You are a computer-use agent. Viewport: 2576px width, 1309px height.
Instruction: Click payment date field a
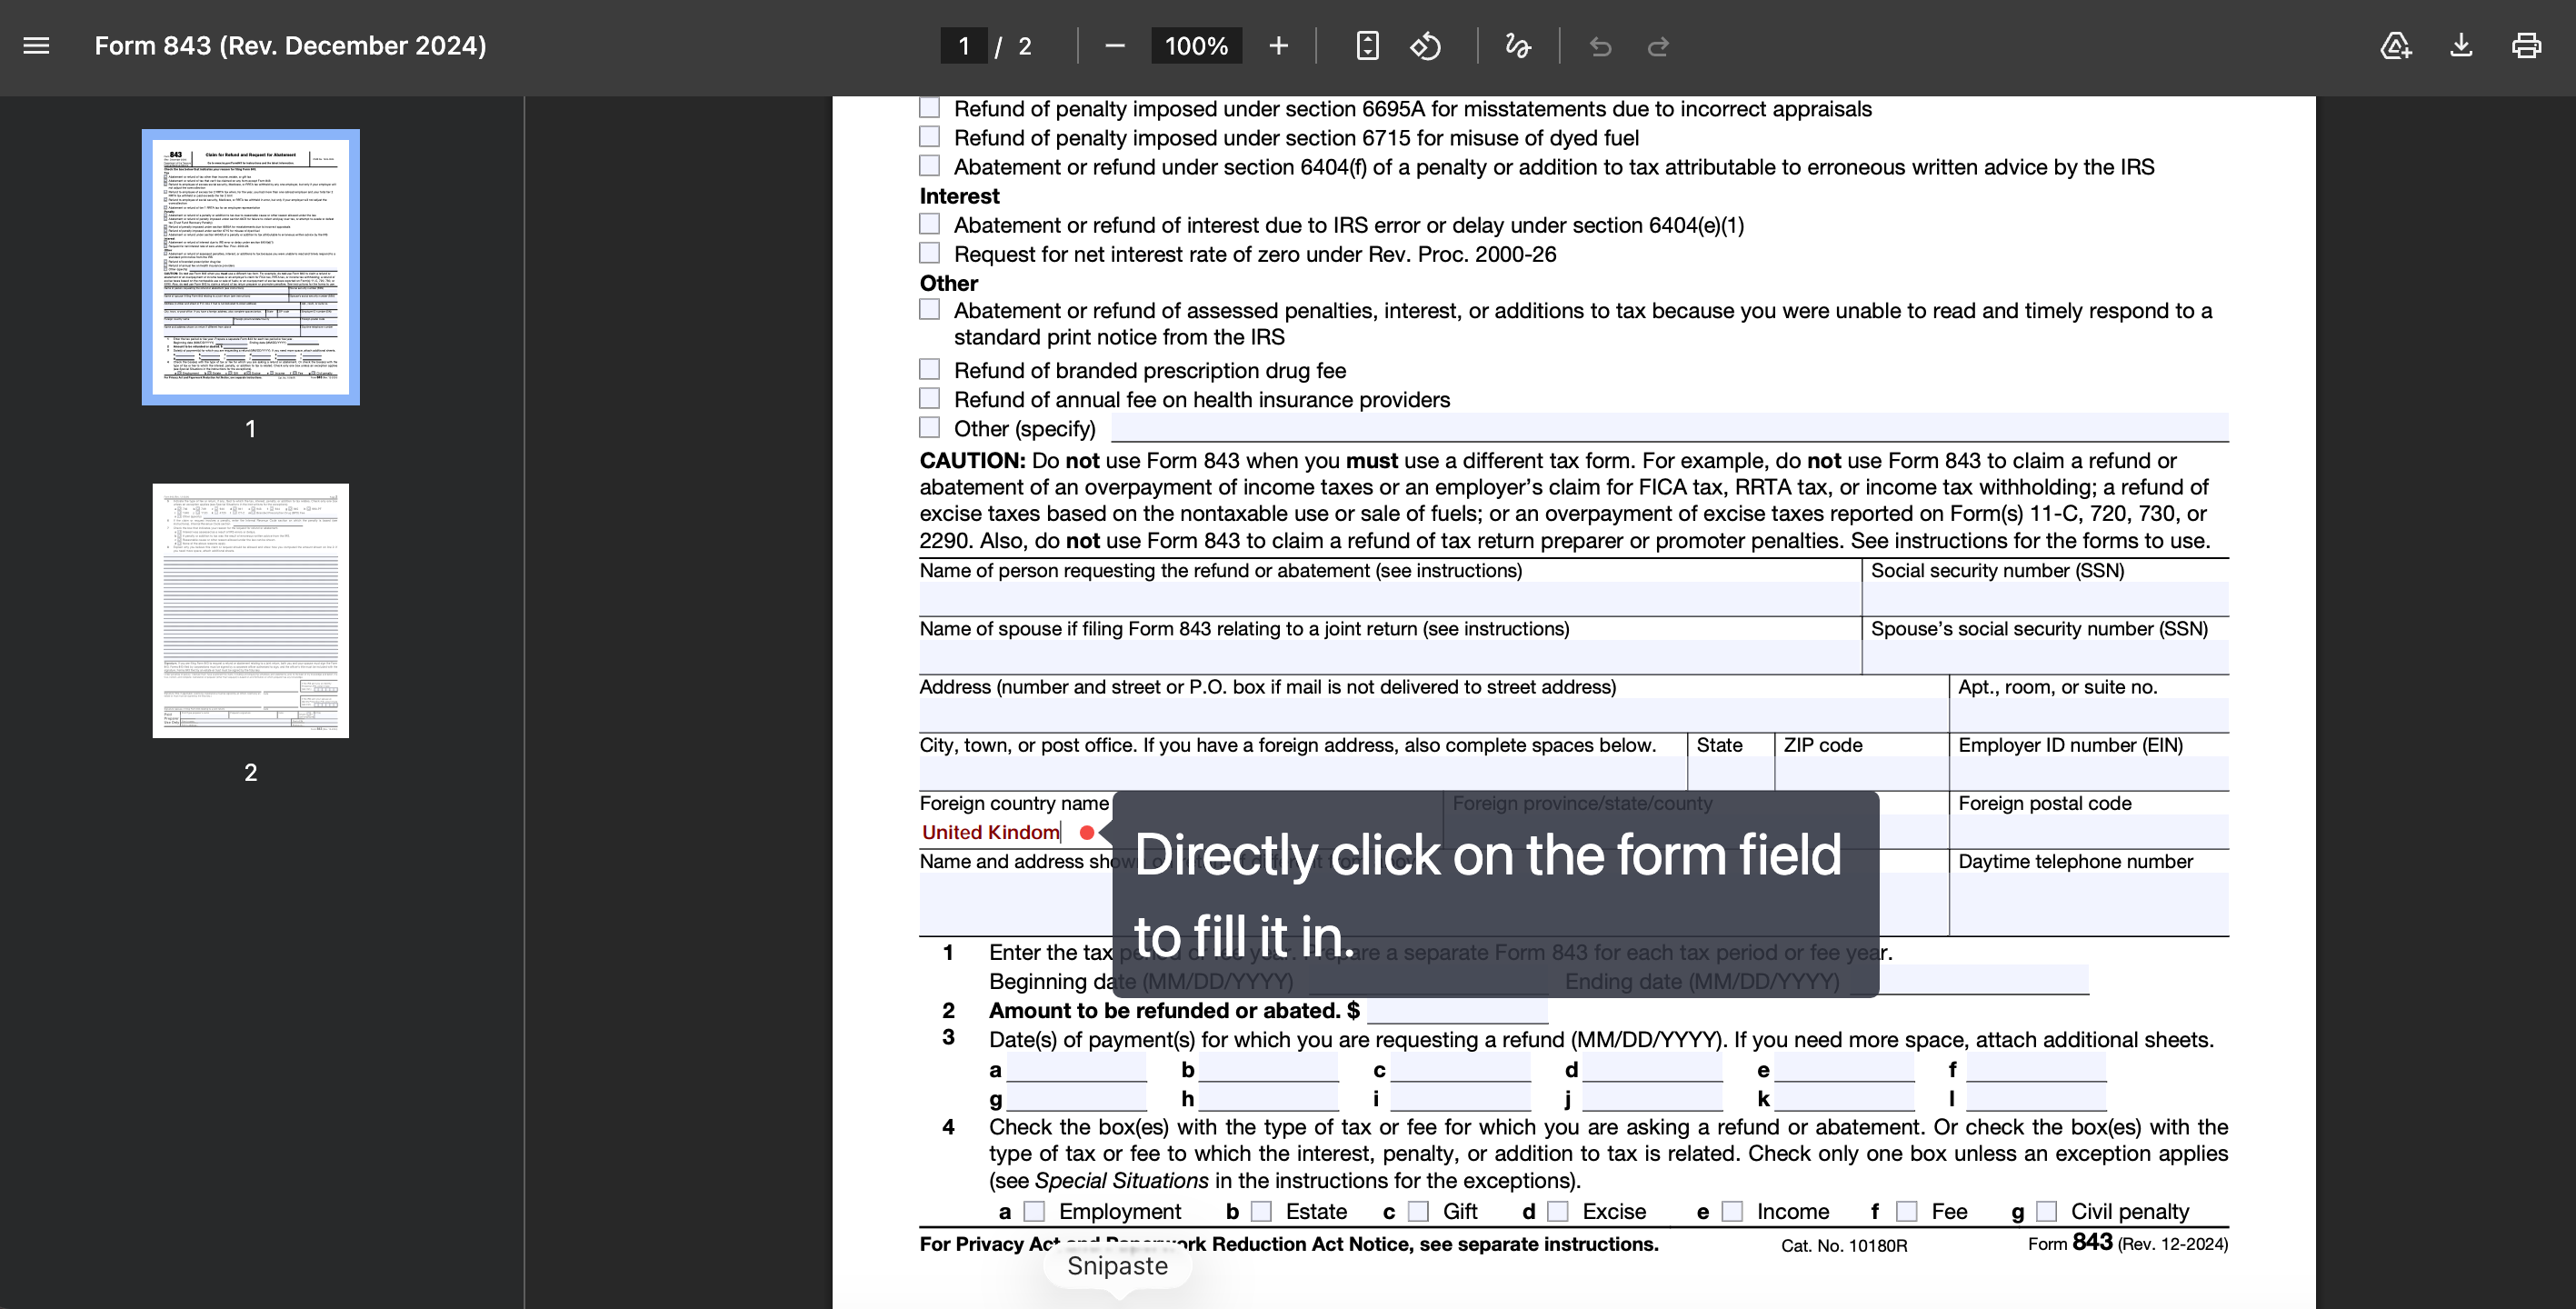pos(1076,1068)
